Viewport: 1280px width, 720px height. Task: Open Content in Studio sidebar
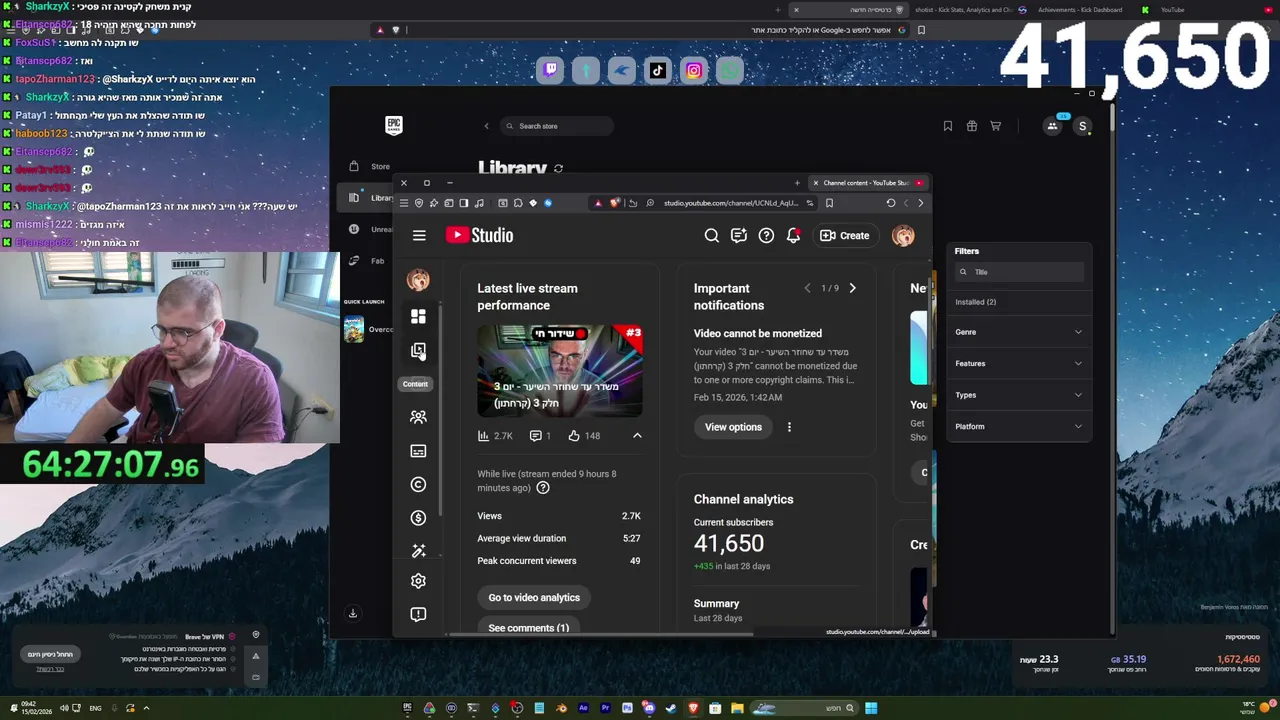point(418,351)
